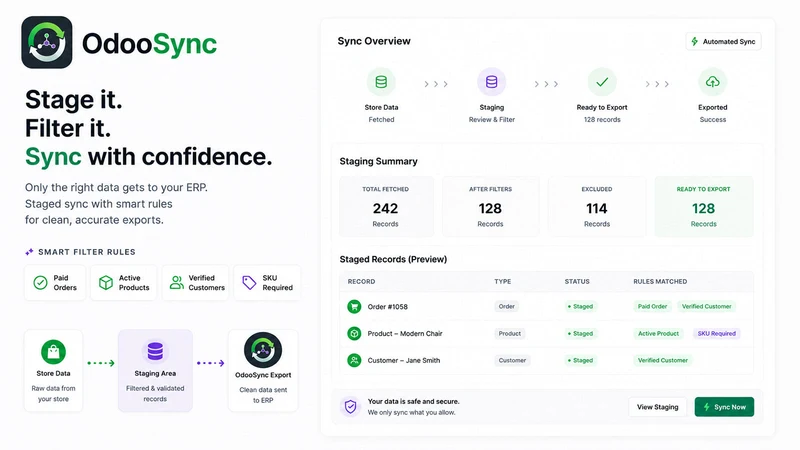Click the Staged status on Order #1058 row
Screen dimensions: 800x450
point(581,307)
